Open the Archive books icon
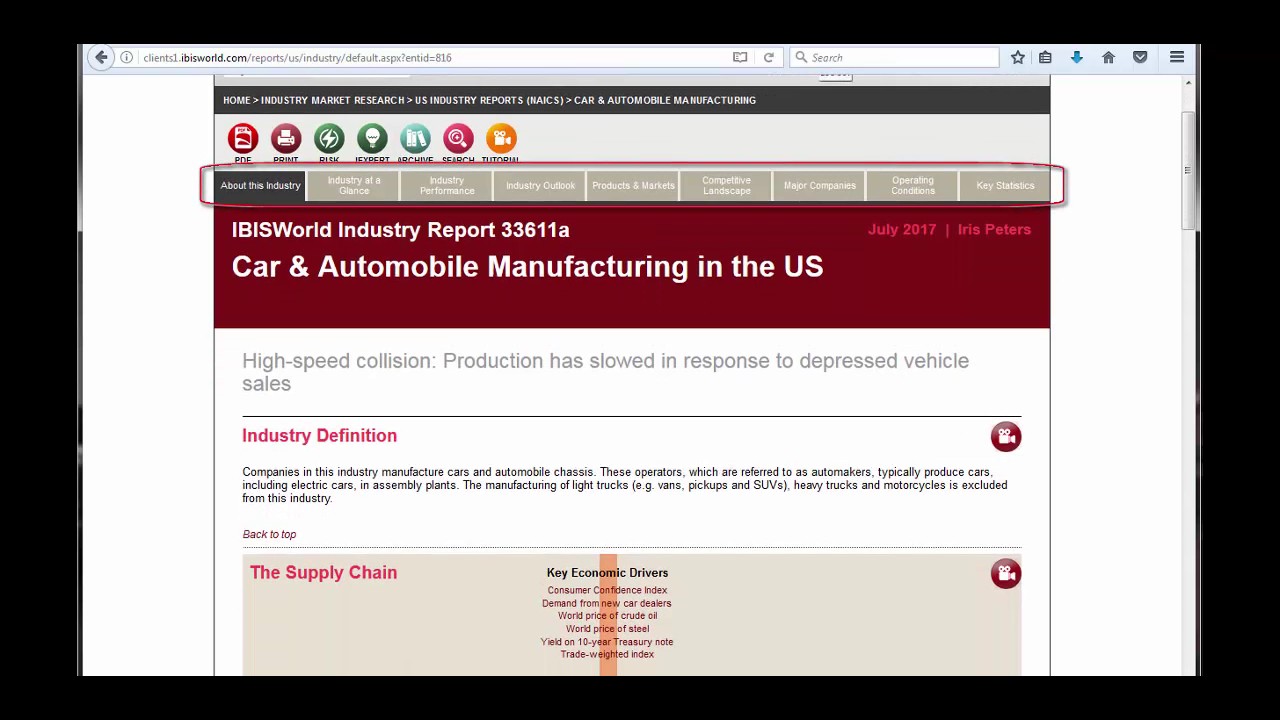Screen dimensions: 1280x720 click(x=415, y=138)
